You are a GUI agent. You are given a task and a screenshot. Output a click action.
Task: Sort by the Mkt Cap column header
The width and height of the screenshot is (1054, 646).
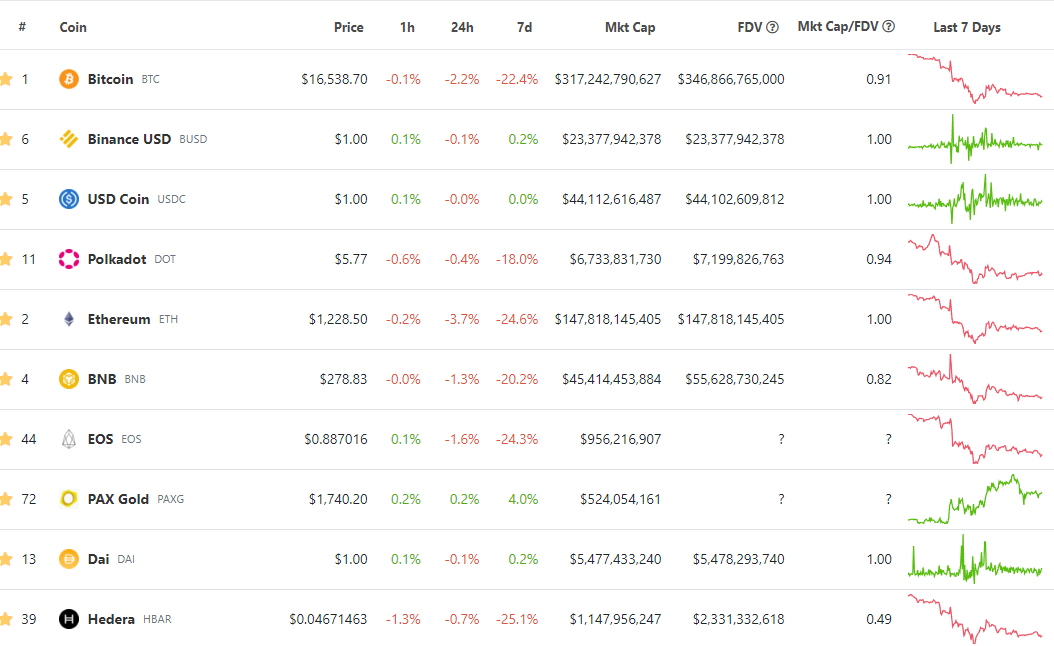[x=630, y=27]
